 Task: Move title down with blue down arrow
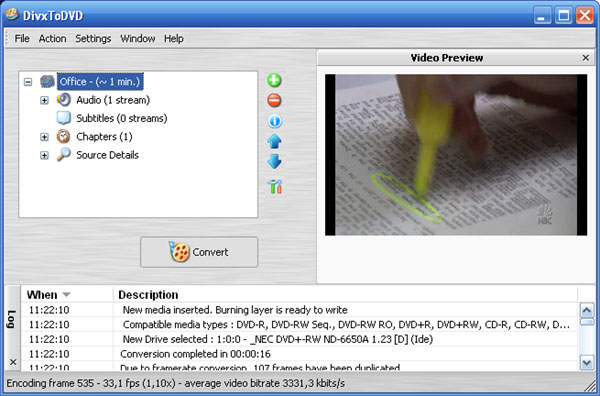pyautogui.click(x=274, y=161)
